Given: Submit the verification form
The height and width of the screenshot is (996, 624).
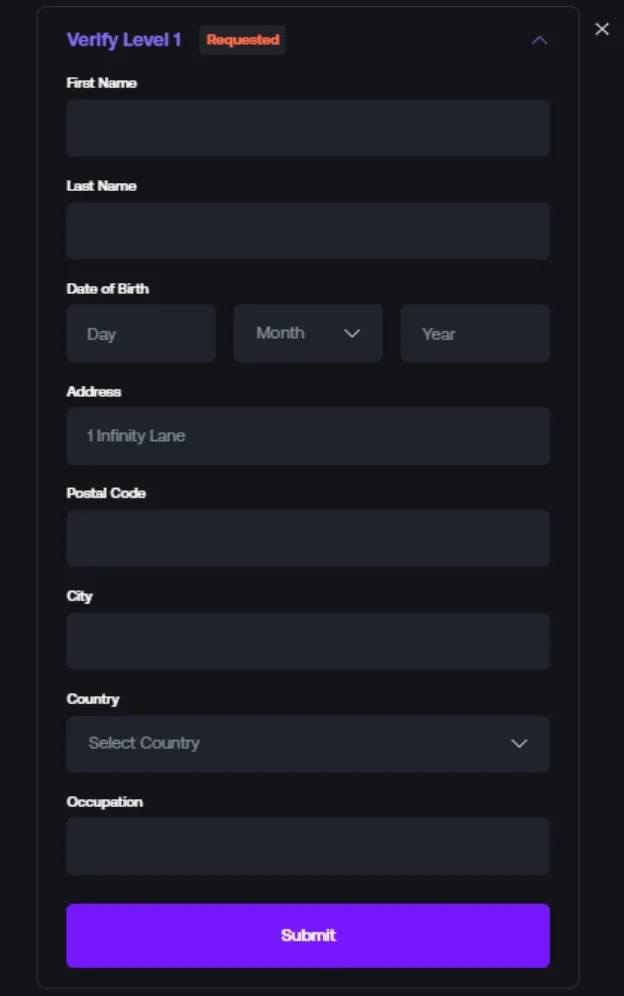Looking at the screenshot, I should [x=307, y=935].
